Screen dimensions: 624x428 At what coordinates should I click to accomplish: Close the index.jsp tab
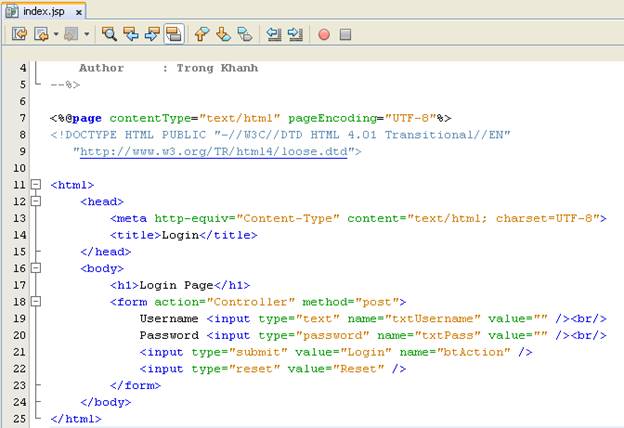click(x=79, y=12)
